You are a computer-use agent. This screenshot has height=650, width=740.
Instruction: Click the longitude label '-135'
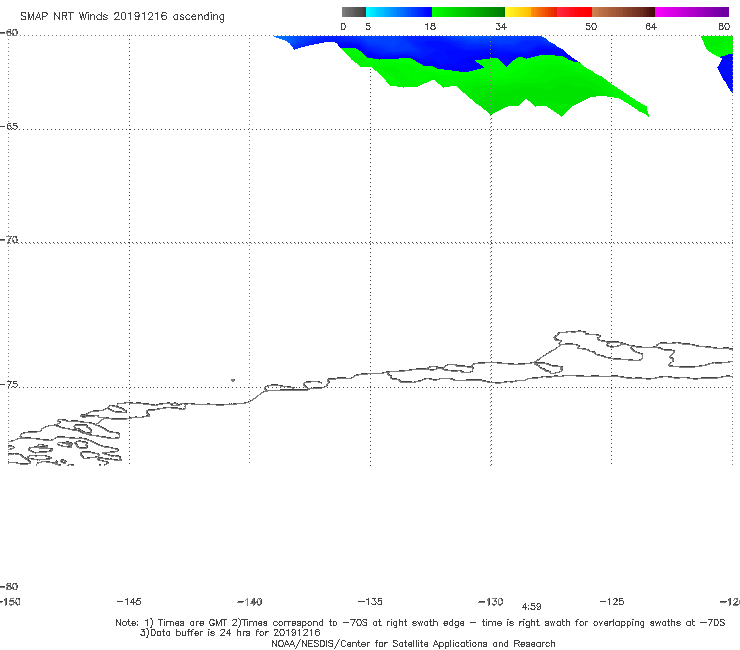370,601
